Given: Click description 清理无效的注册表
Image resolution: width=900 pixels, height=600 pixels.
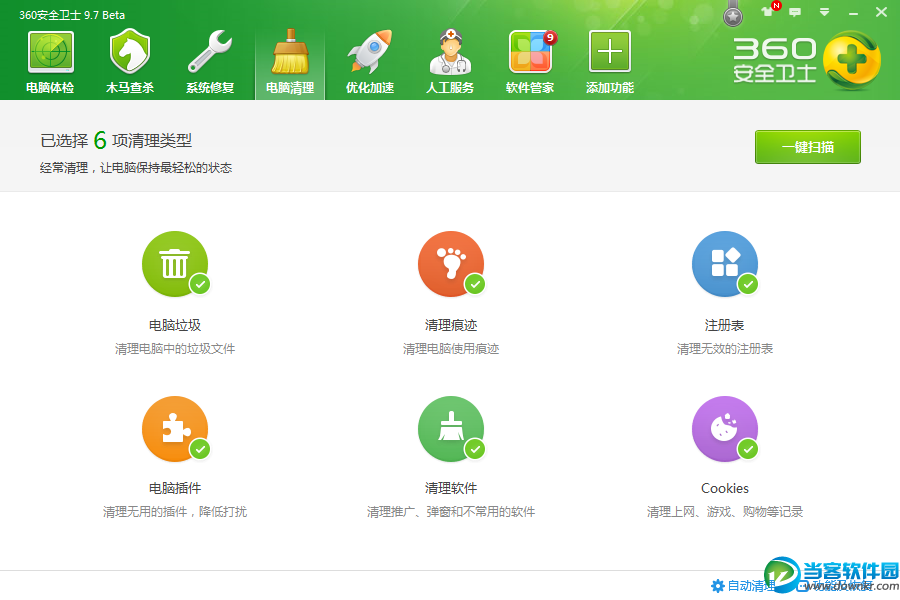Looking at the screenshot, I should 725,349.
